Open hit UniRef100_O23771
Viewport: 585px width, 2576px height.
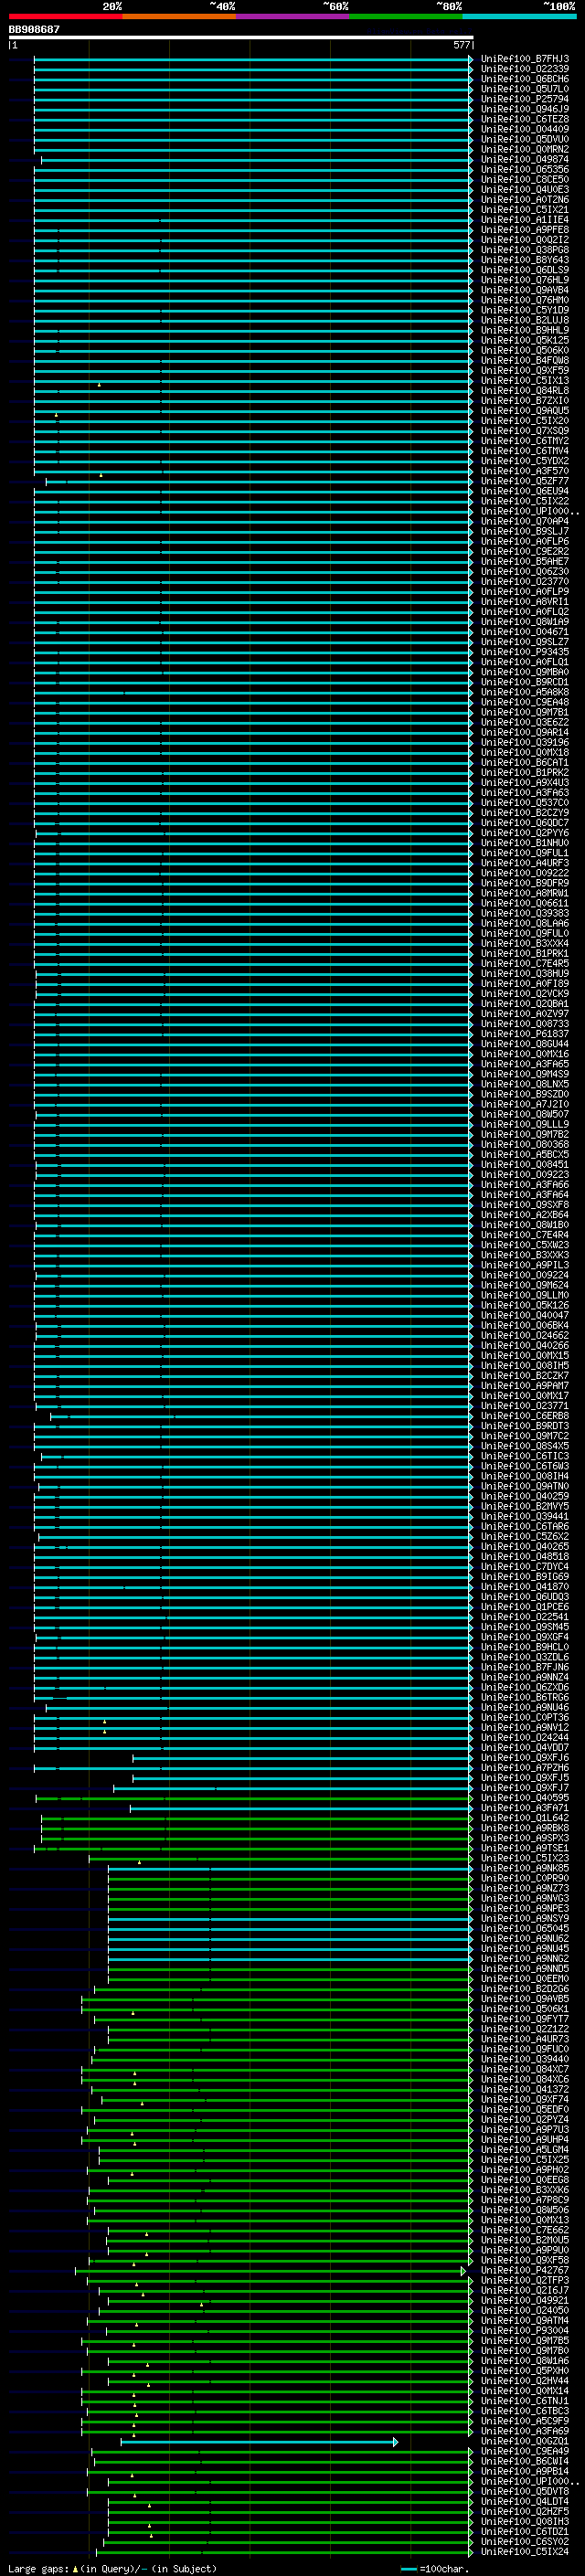pyautogui.click(x=524, y=1406)
